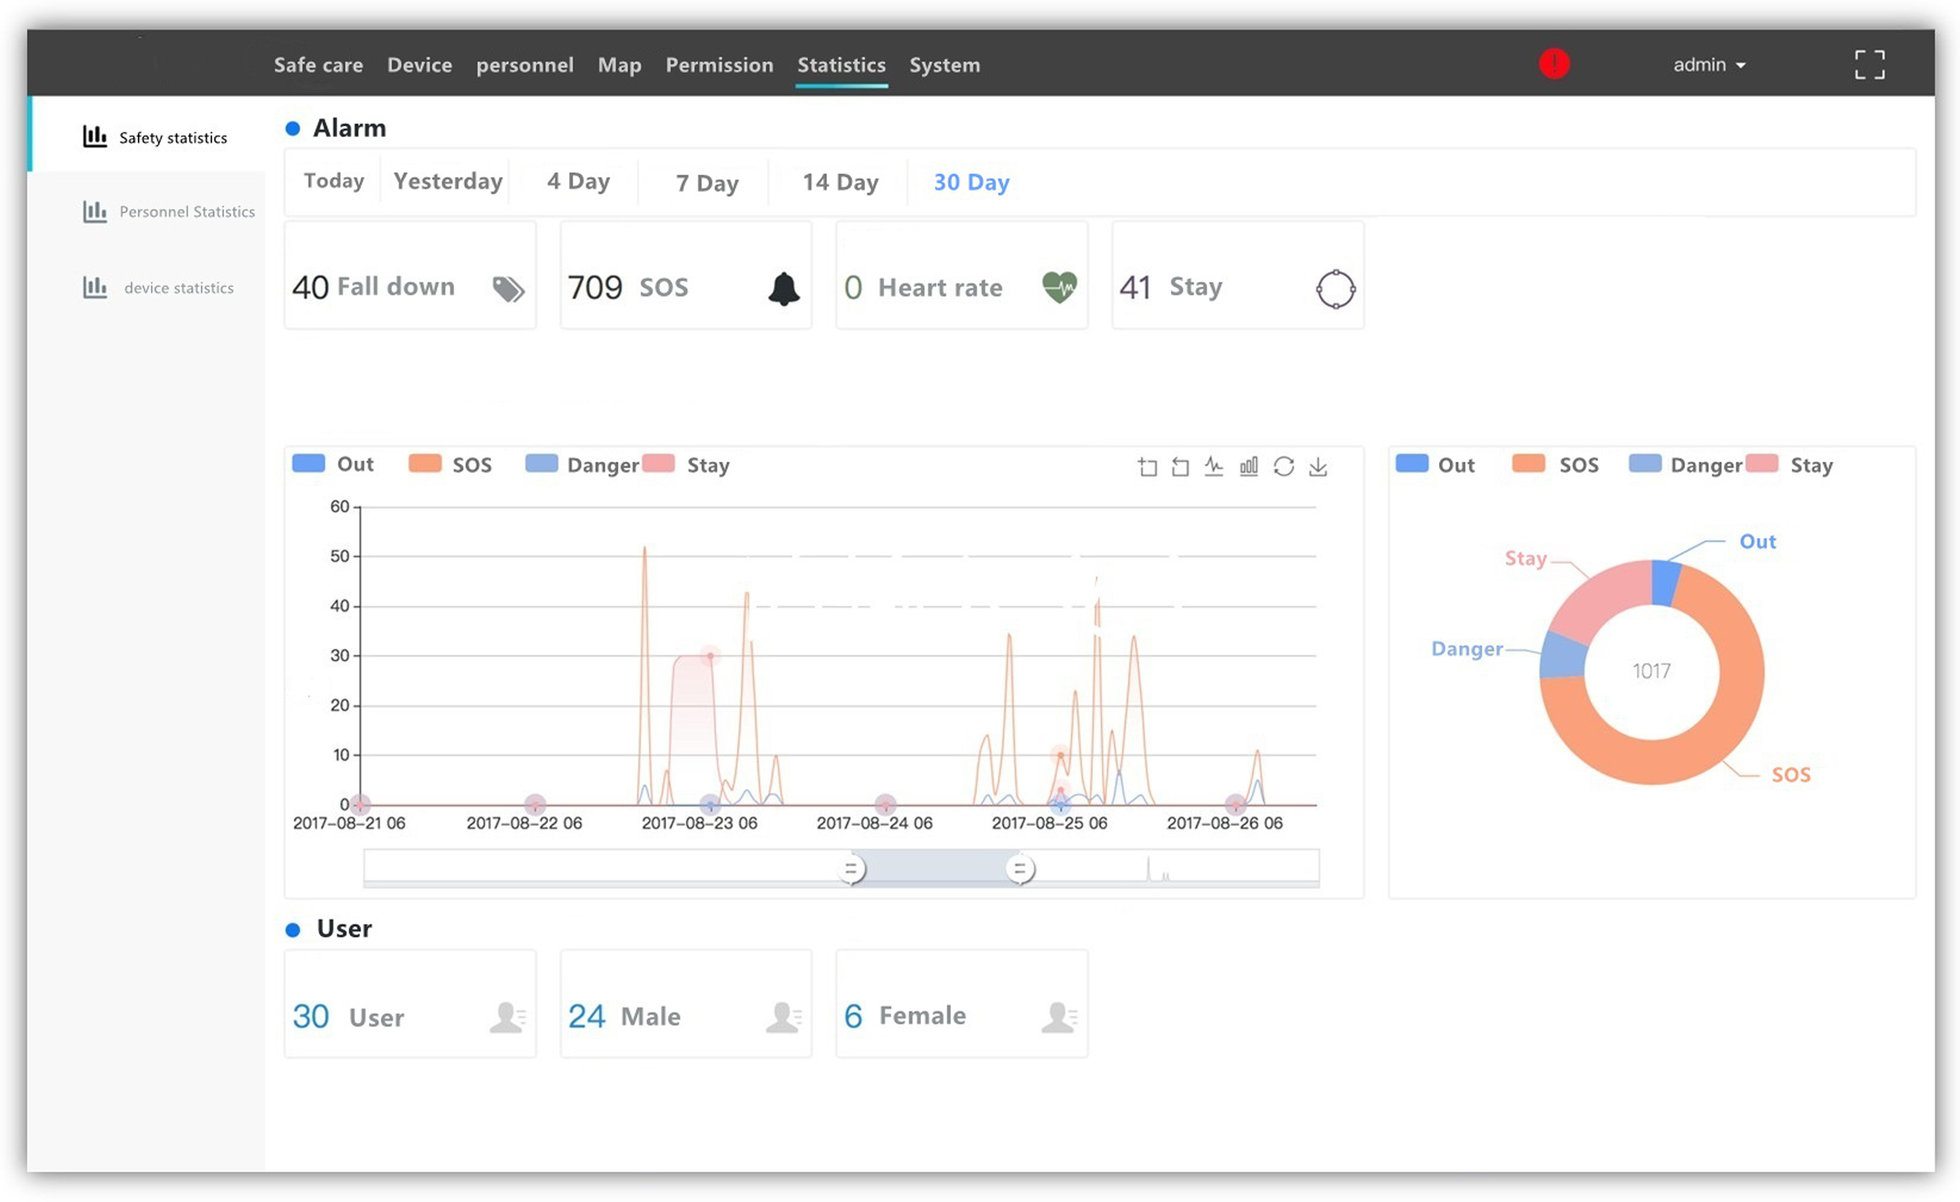Screen dimensions: 1960x1202
Task: Click the 24 Male count
Action: 587,1017
